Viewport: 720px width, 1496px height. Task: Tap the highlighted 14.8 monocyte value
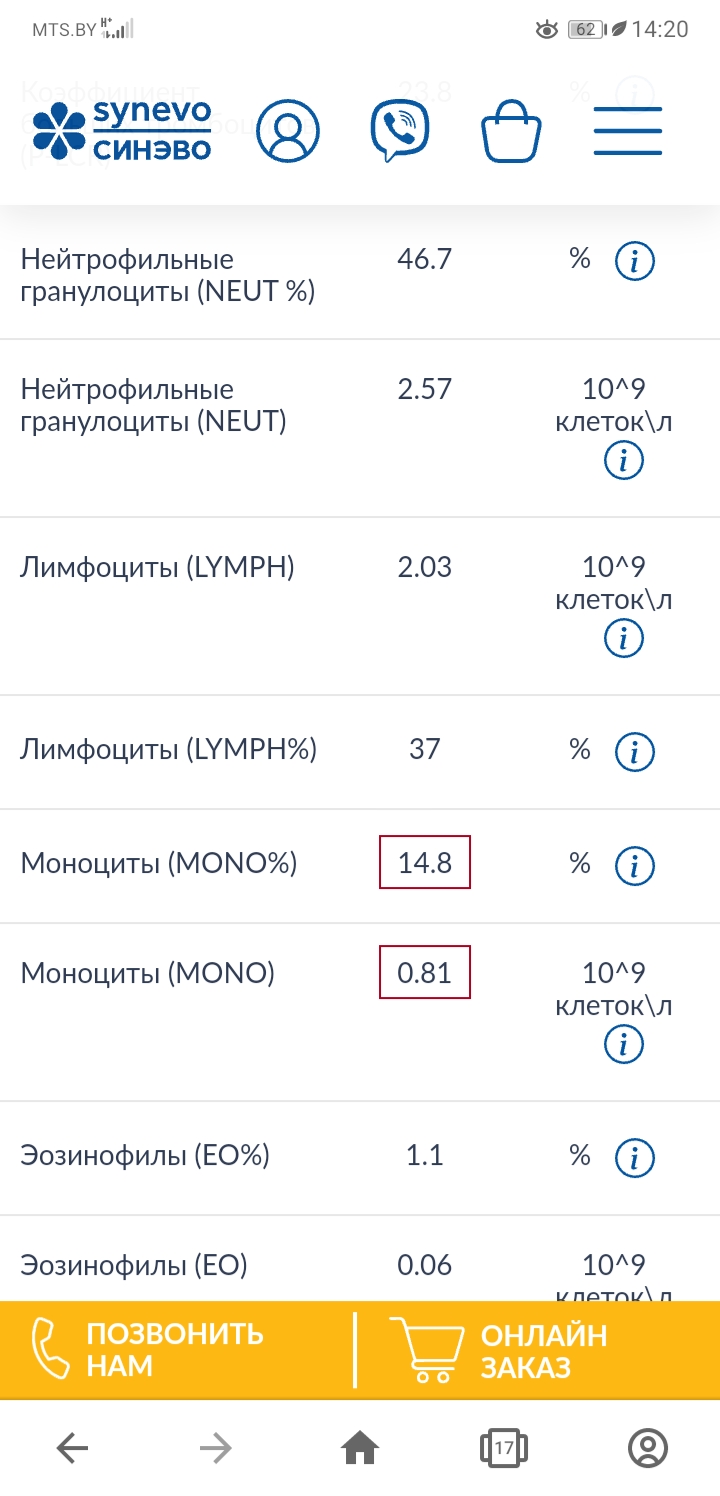pos(425,863)
